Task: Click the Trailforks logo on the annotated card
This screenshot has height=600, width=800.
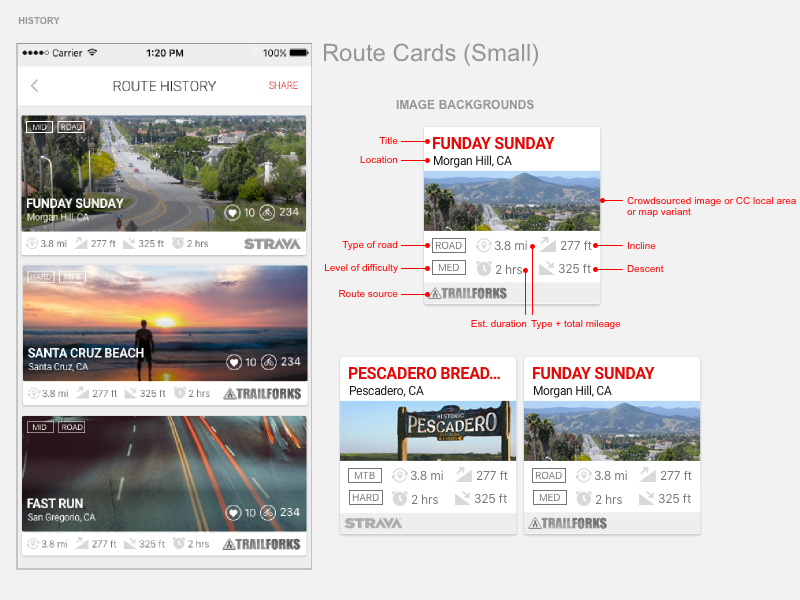Action: [x=468, y=293]
